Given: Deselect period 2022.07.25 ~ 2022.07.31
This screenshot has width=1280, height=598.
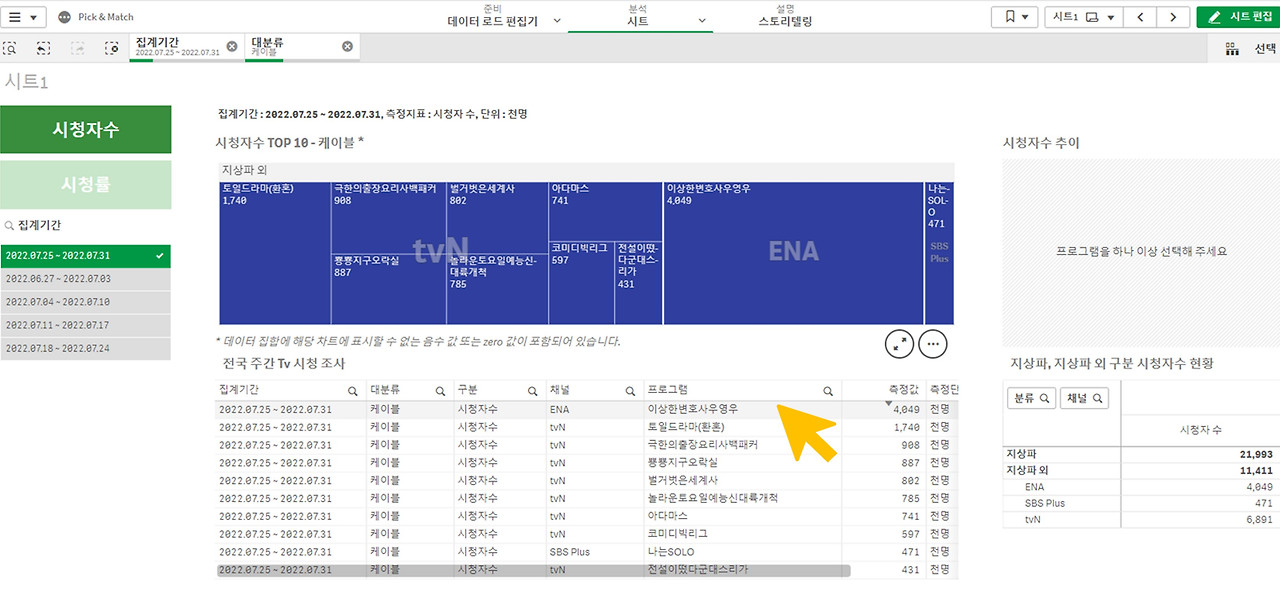Looking at the screenshot, I should coord(86,256).
